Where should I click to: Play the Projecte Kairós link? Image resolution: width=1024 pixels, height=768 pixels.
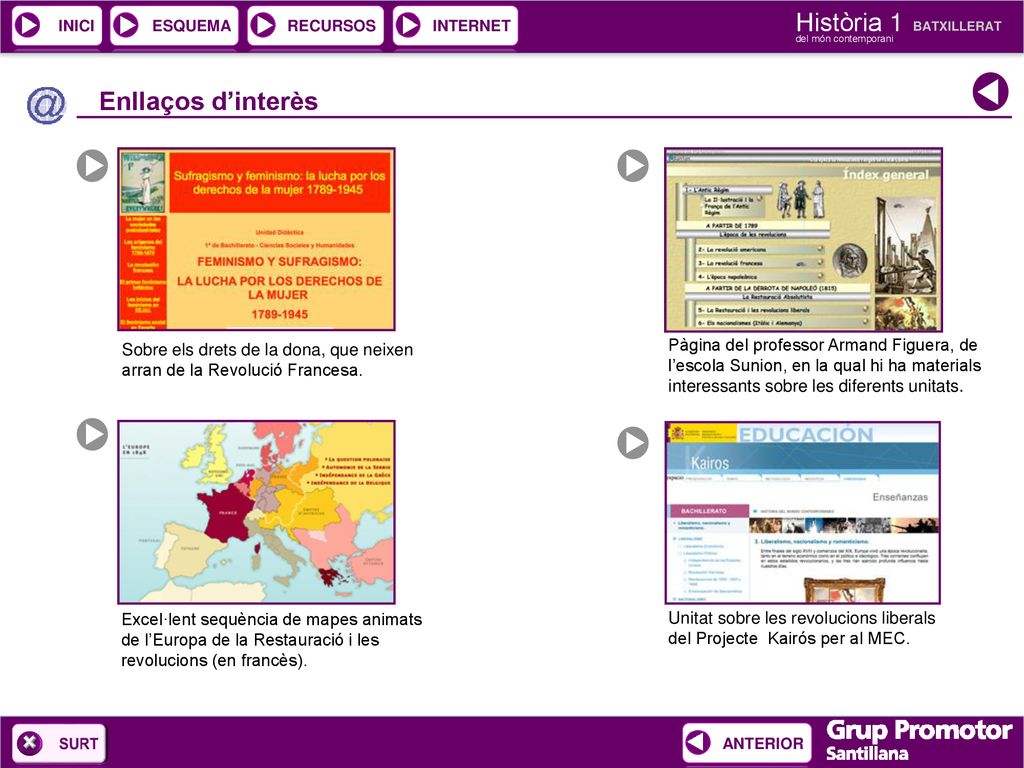pyautogui.click(x=633, y=443)
